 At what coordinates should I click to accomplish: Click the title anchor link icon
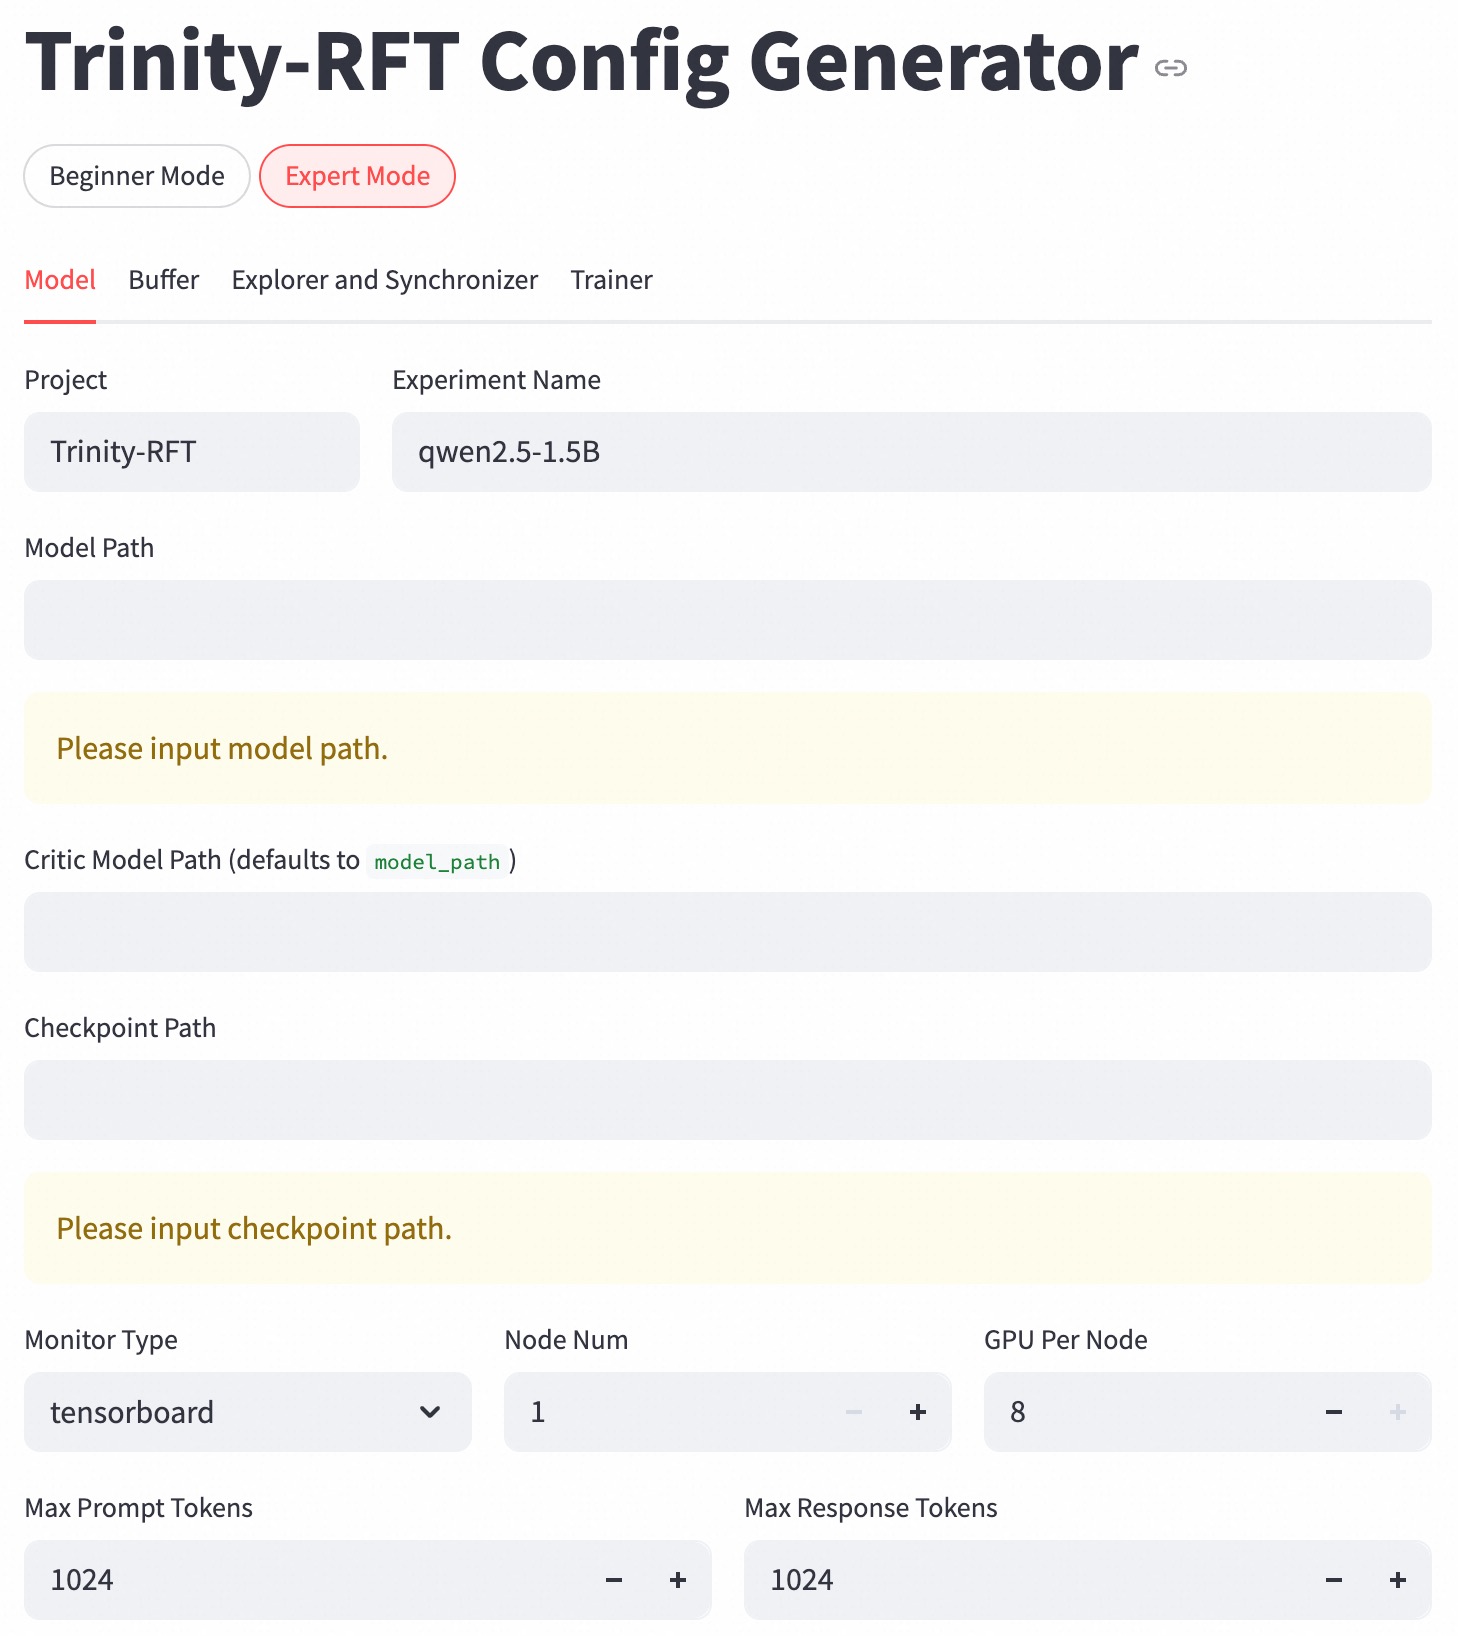point(1170,68)
